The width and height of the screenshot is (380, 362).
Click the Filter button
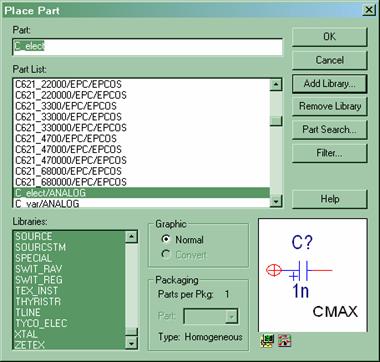(x=330, y=153)
